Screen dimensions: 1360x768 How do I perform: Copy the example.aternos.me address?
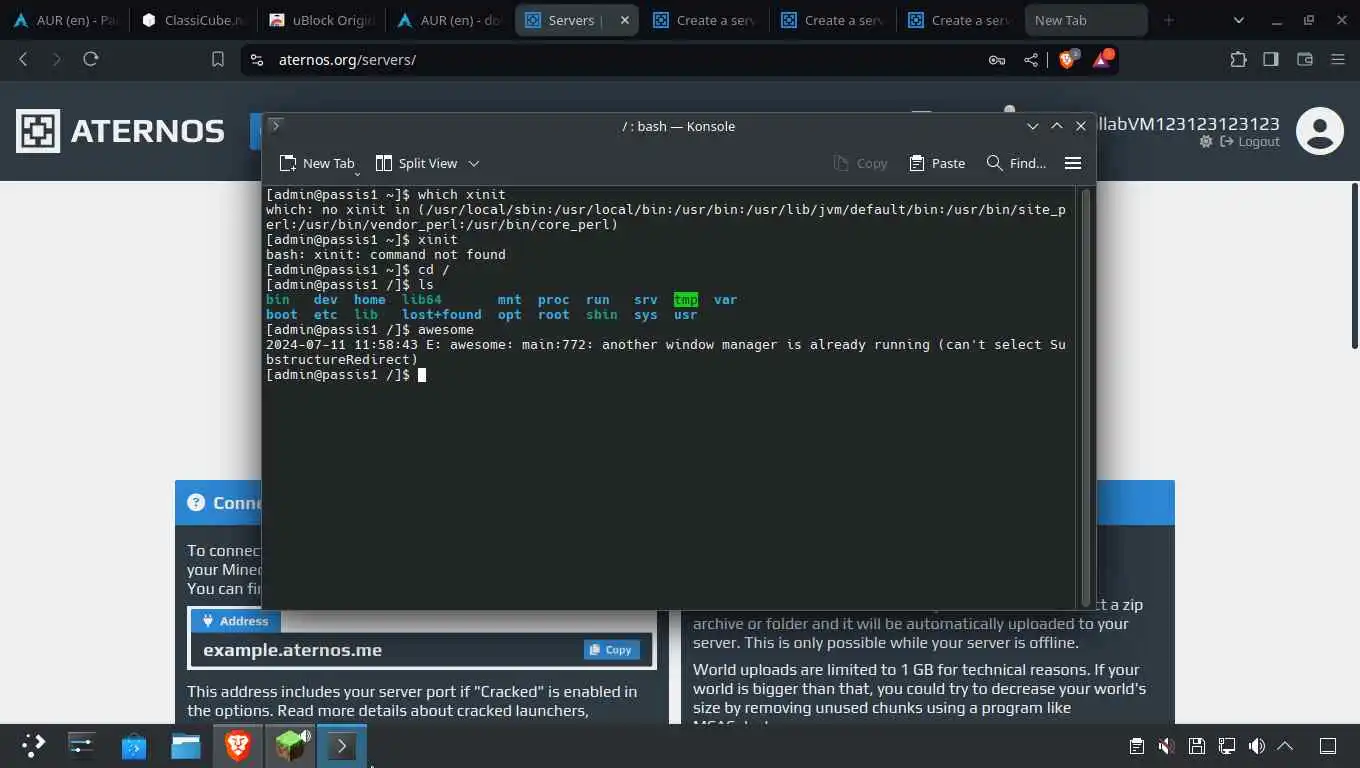tap(611, 649)
